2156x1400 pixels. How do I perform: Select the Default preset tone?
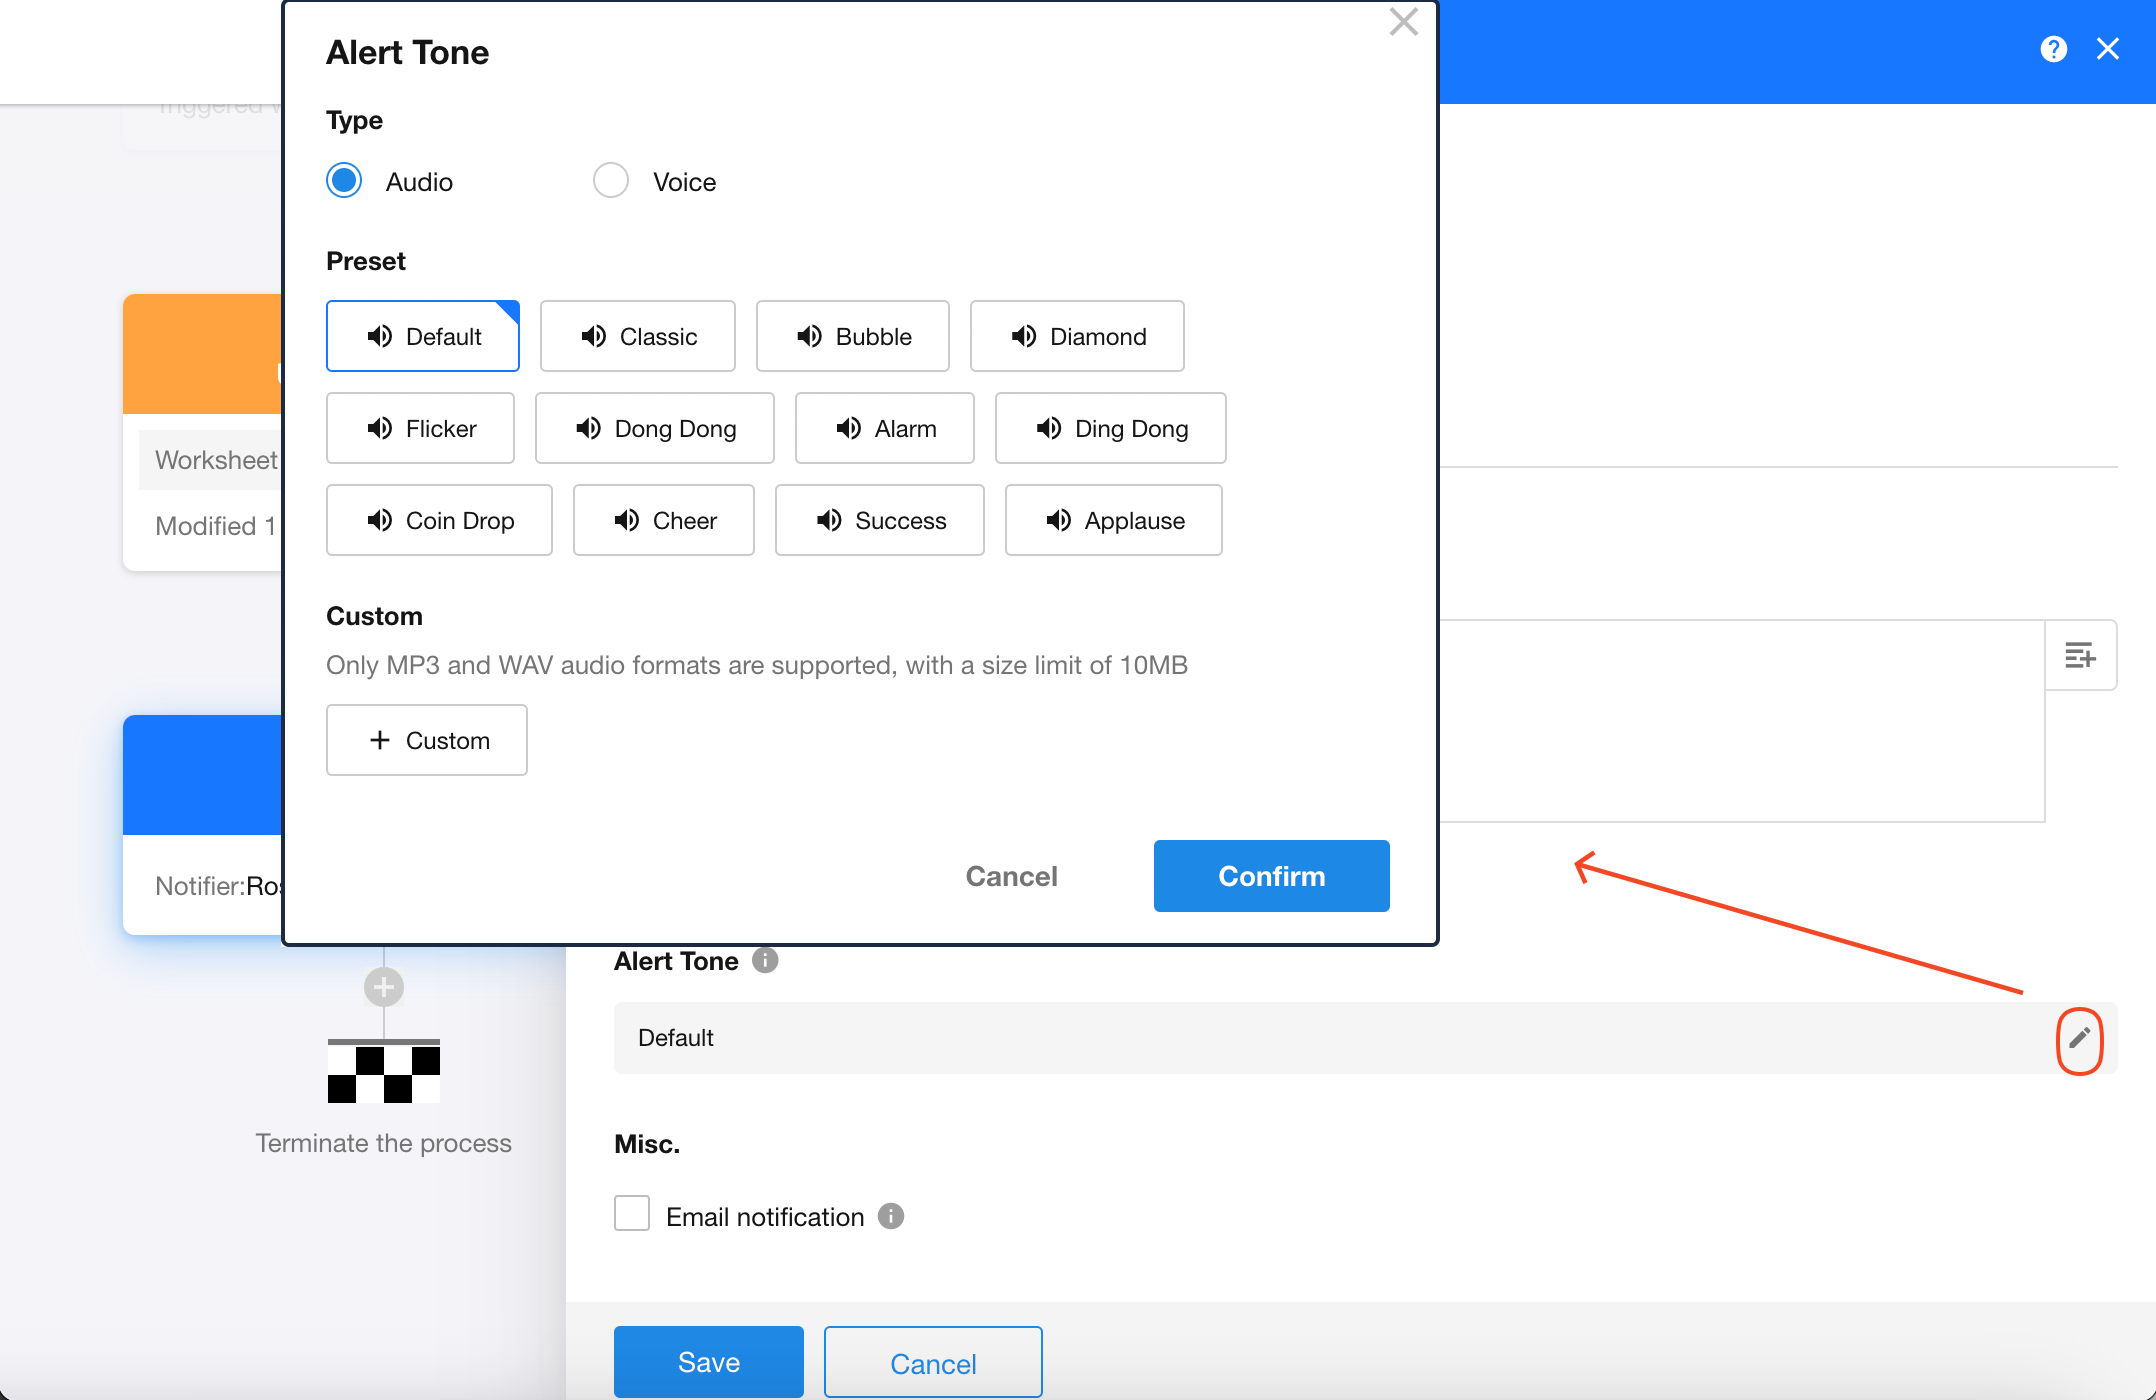click(423, 337)
